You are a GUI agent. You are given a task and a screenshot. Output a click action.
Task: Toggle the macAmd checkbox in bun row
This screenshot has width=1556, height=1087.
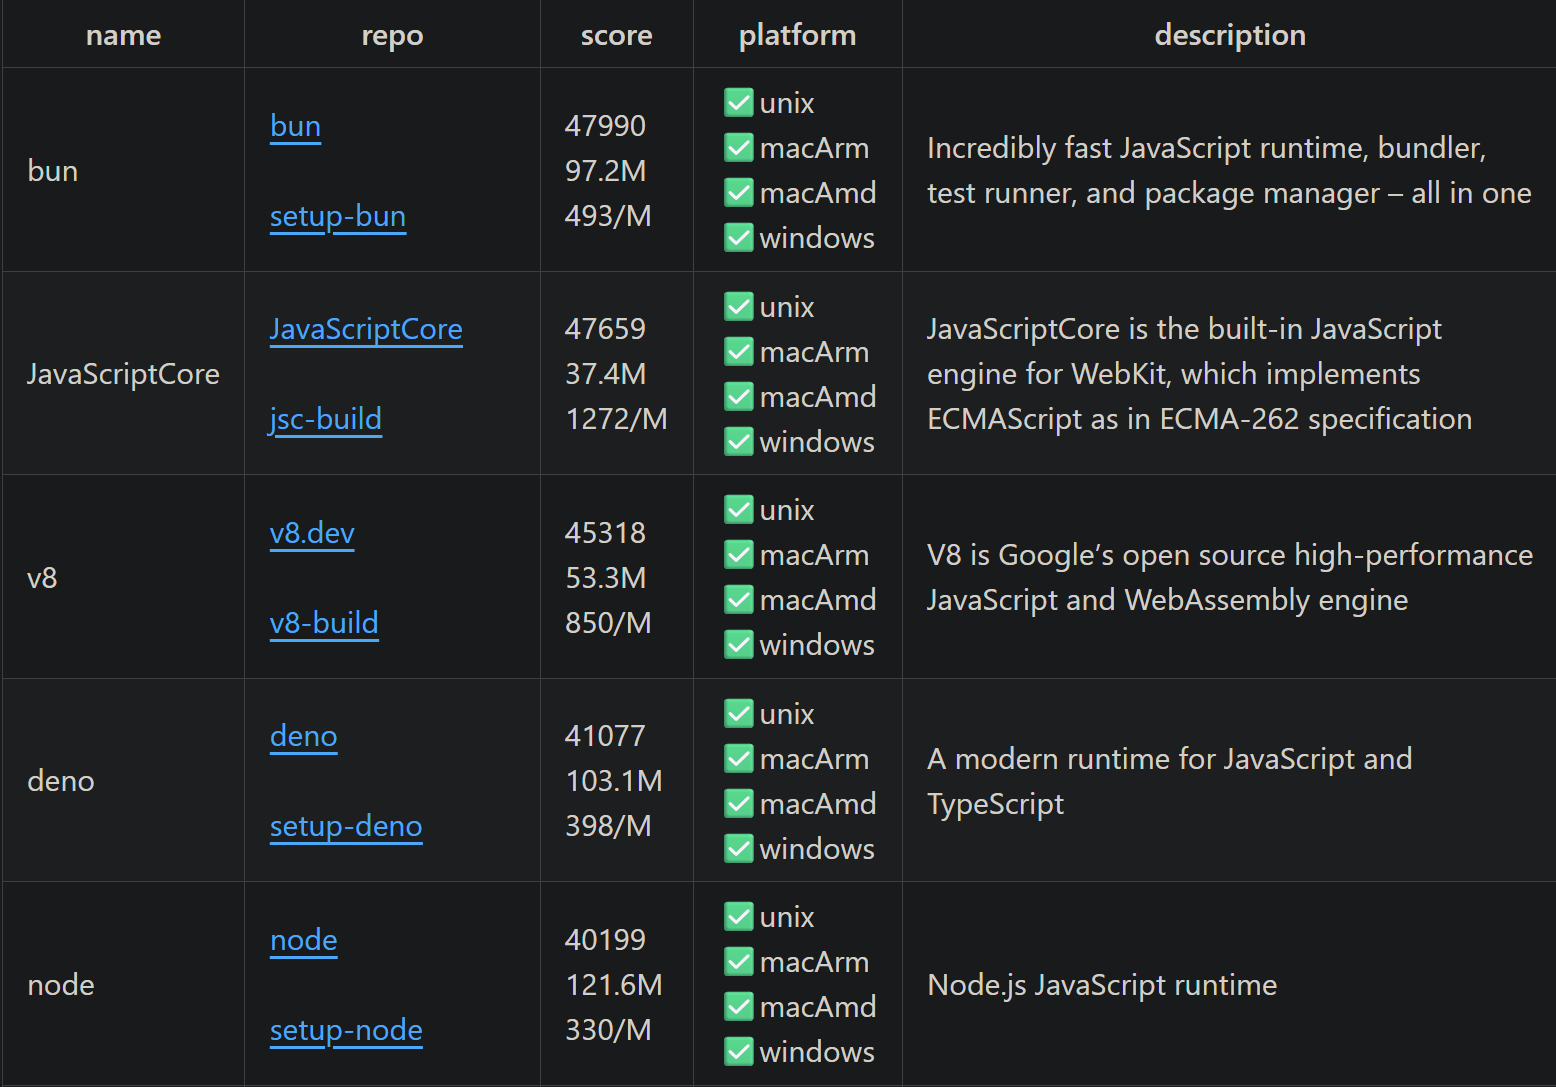(x=739, y=192)
